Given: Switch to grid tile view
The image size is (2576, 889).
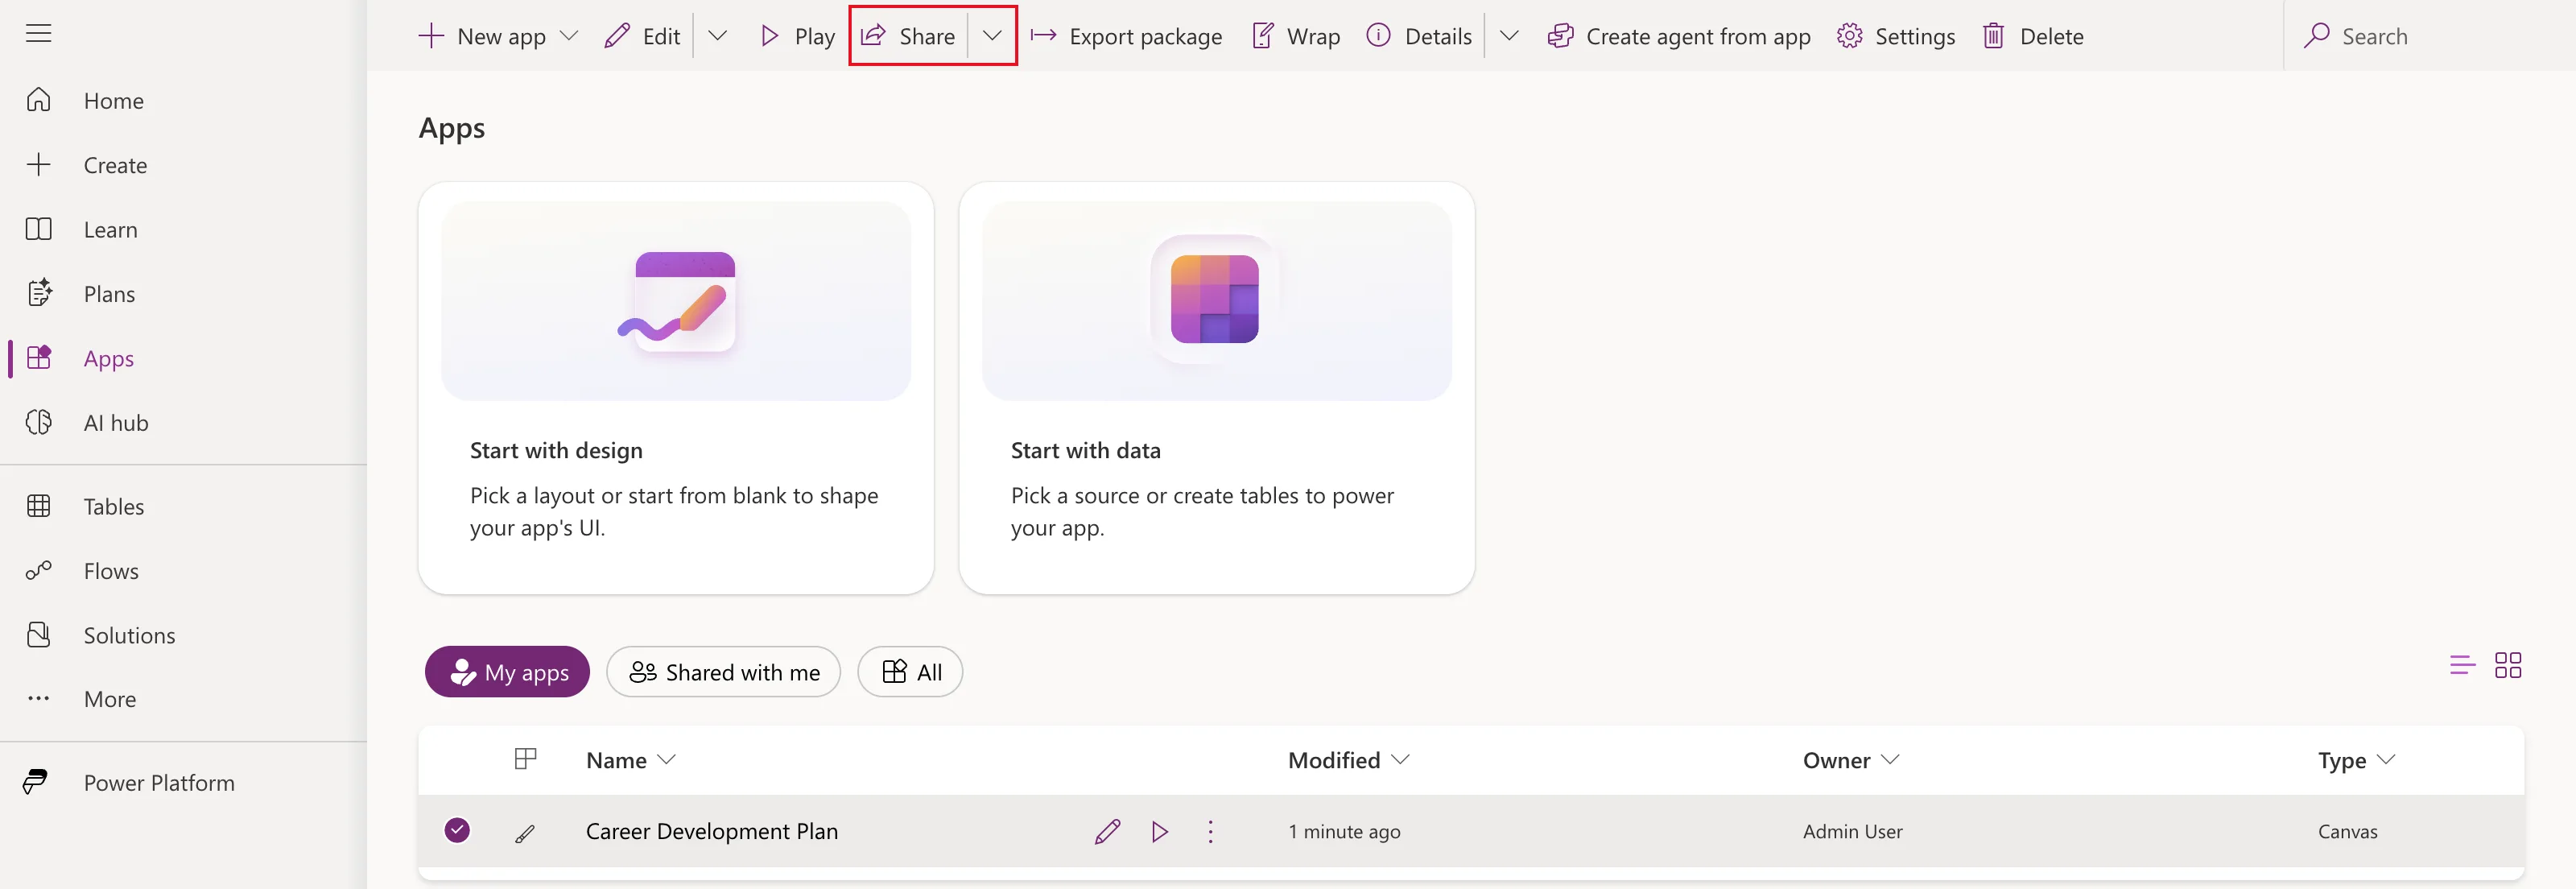Looking at the screenshot, I should coord(2508,665).
